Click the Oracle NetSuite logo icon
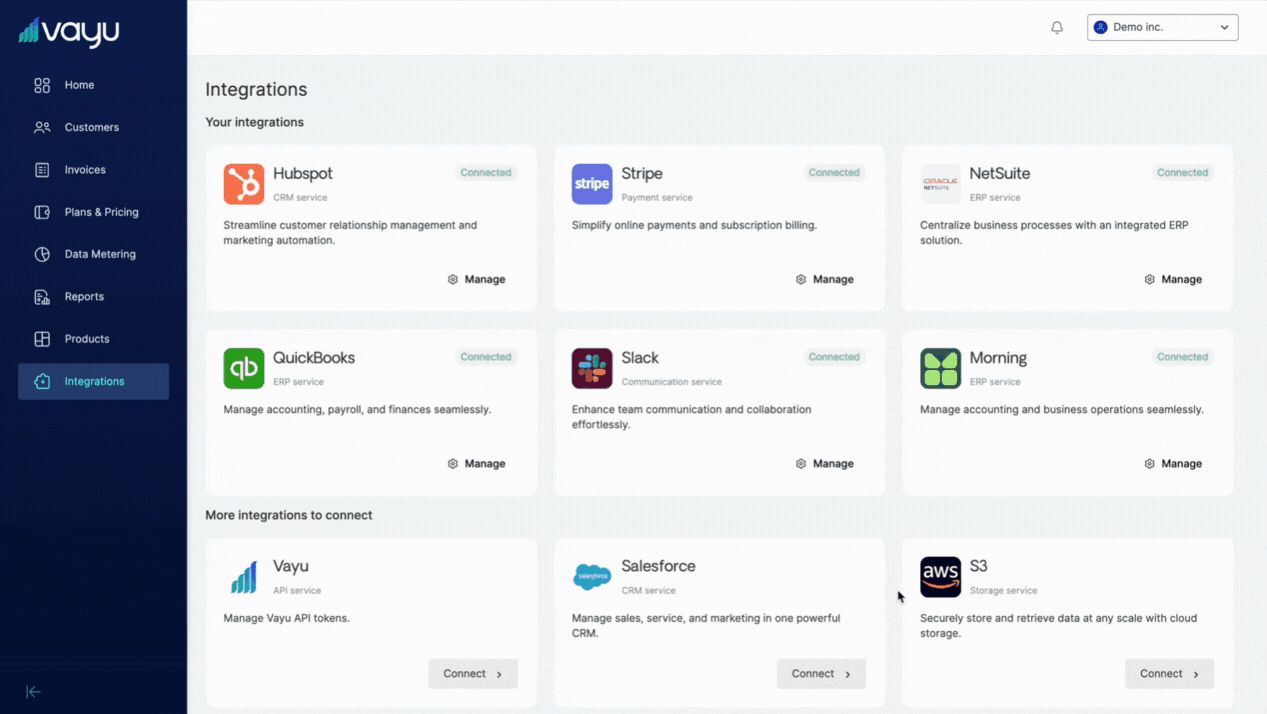1267x714 pixels. click(940, 184)
